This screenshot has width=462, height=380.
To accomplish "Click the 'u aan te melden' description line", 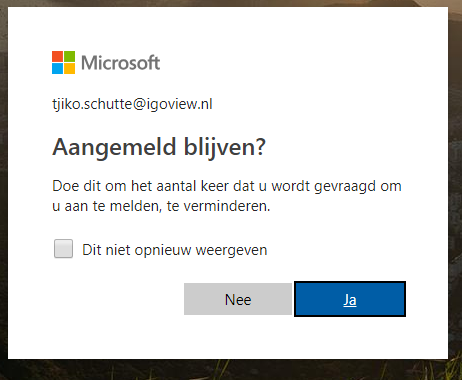I will (161, 206).
